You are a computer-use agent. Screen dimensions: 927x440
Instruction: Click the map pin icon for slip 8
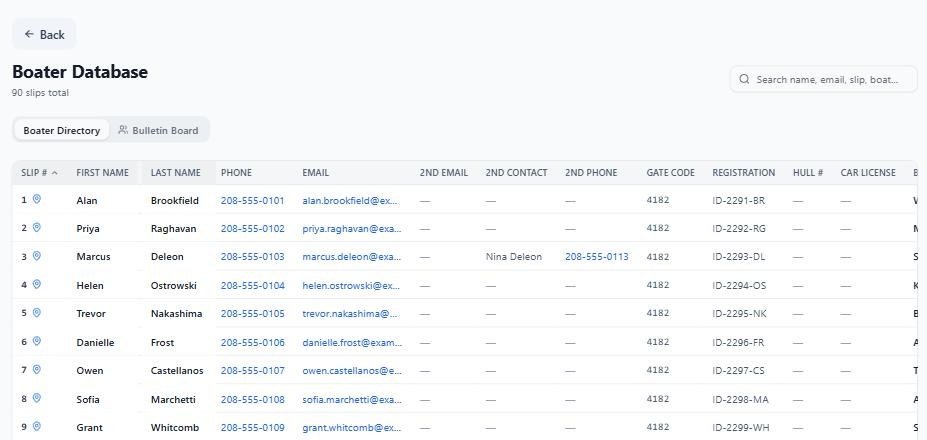[x=36, y=398]
